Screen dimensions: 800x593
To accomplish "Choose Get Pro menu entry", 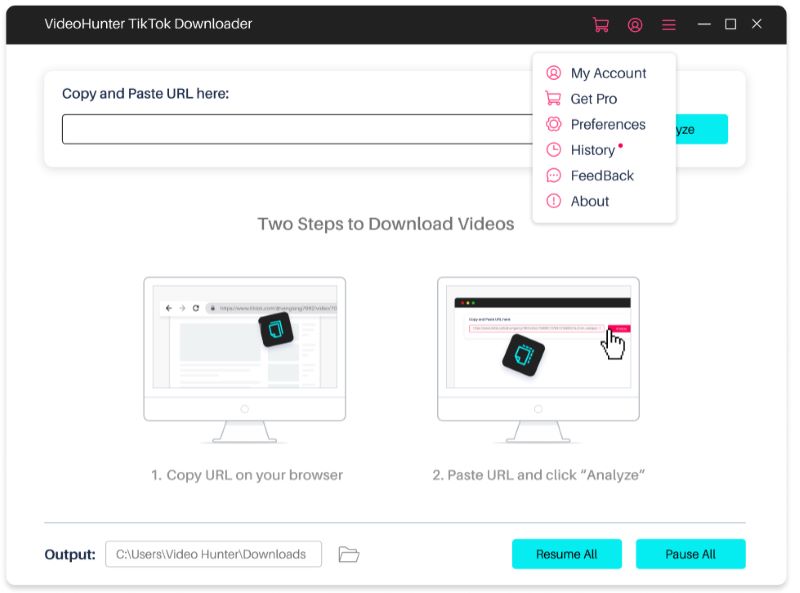I will point(594,99).
